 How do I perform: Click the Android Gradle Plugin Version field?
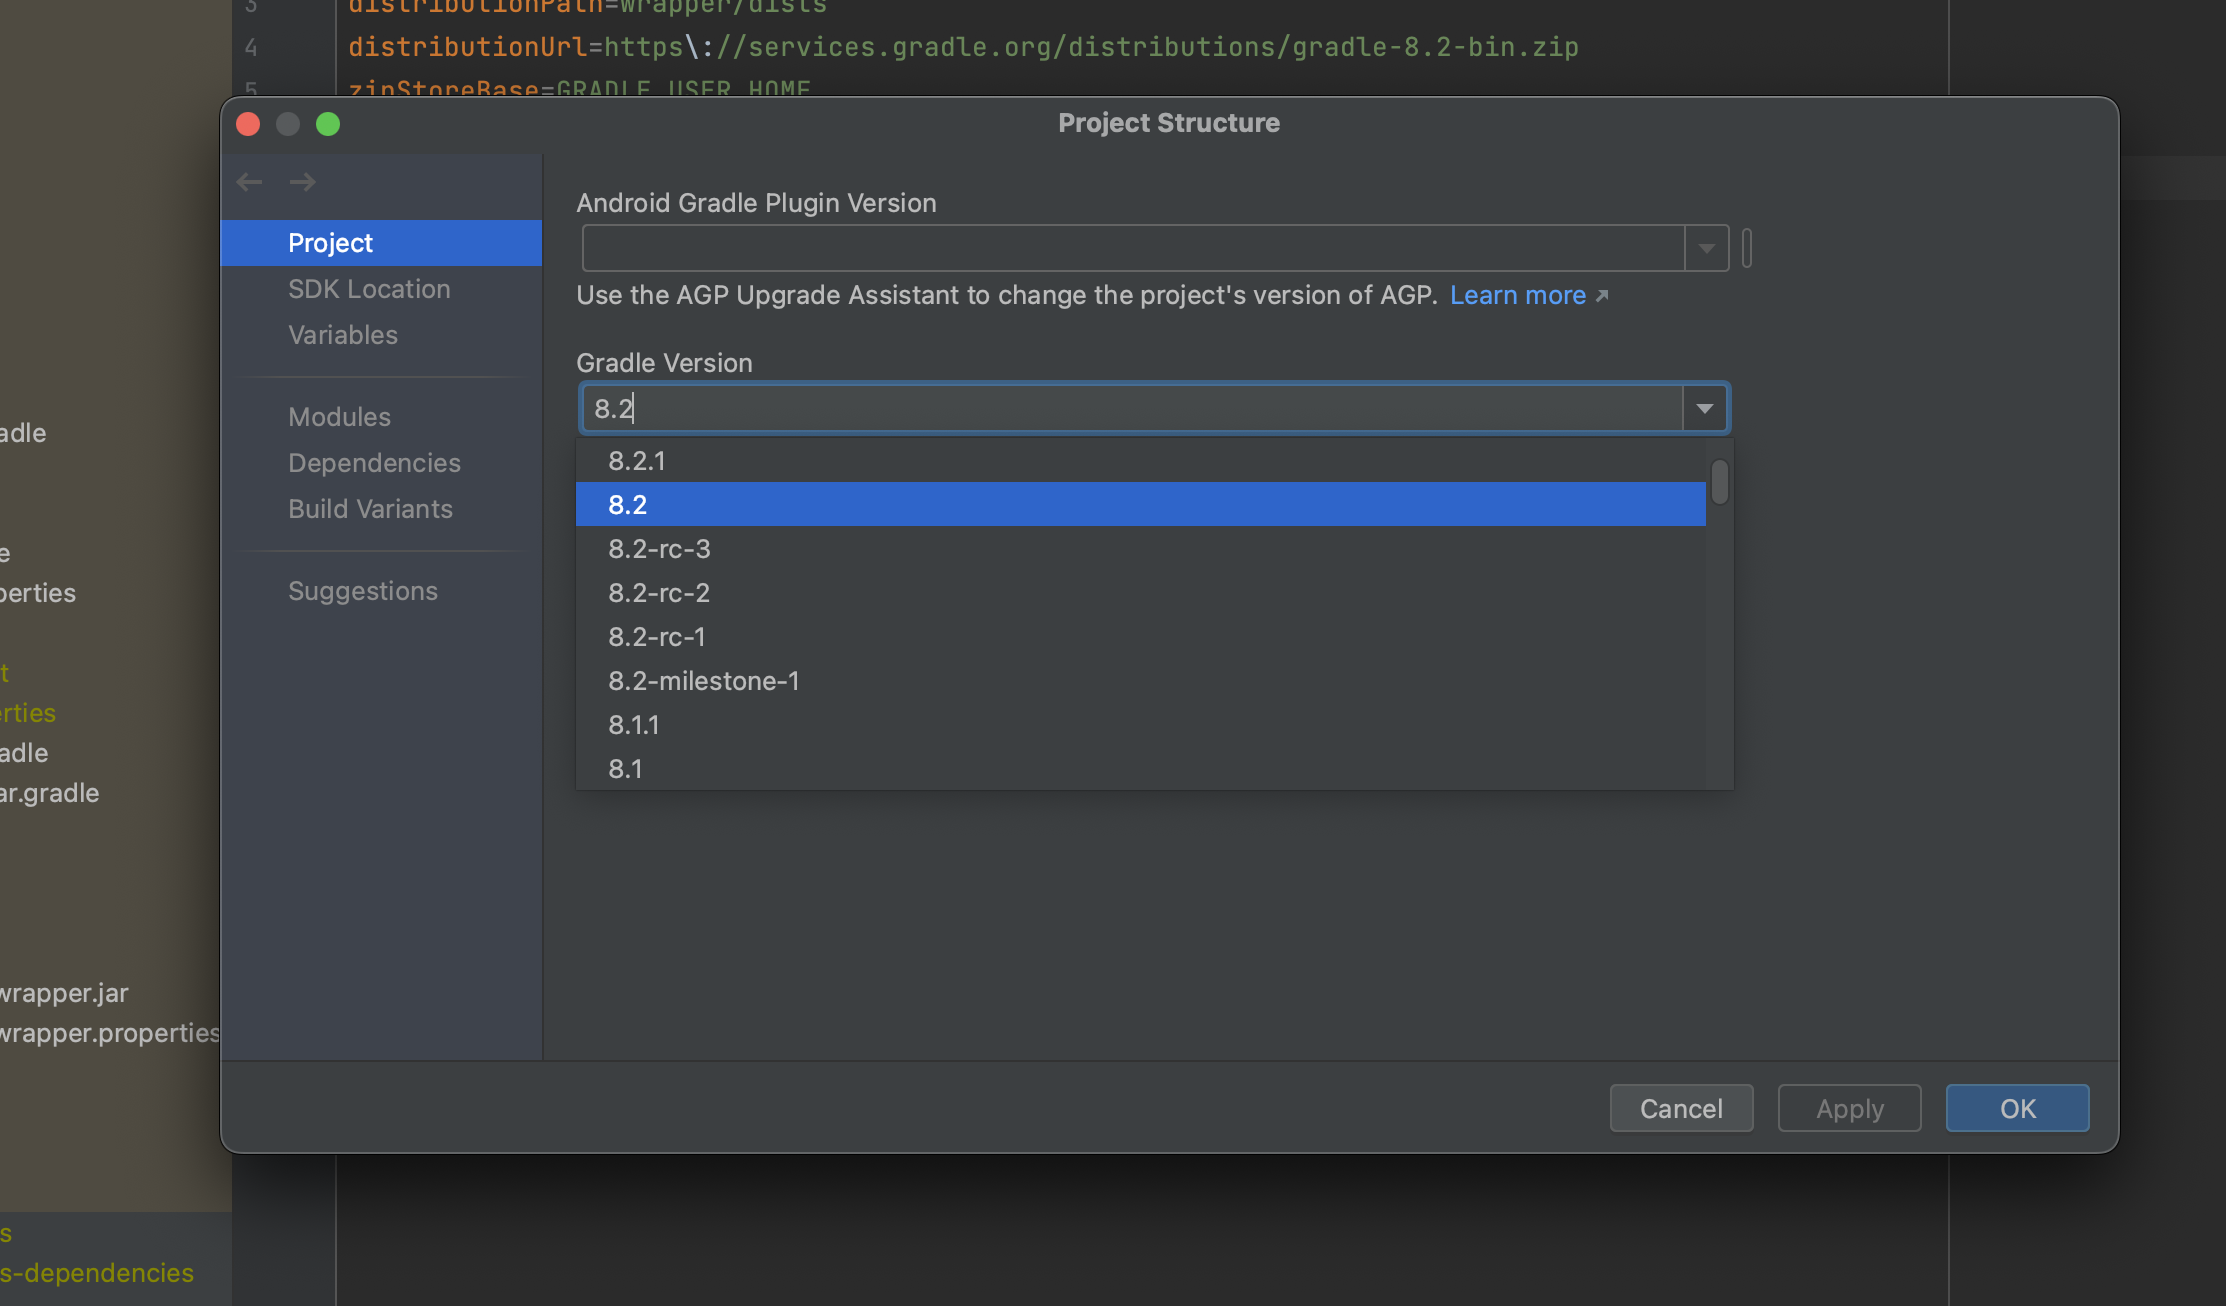click(1133, 248)
